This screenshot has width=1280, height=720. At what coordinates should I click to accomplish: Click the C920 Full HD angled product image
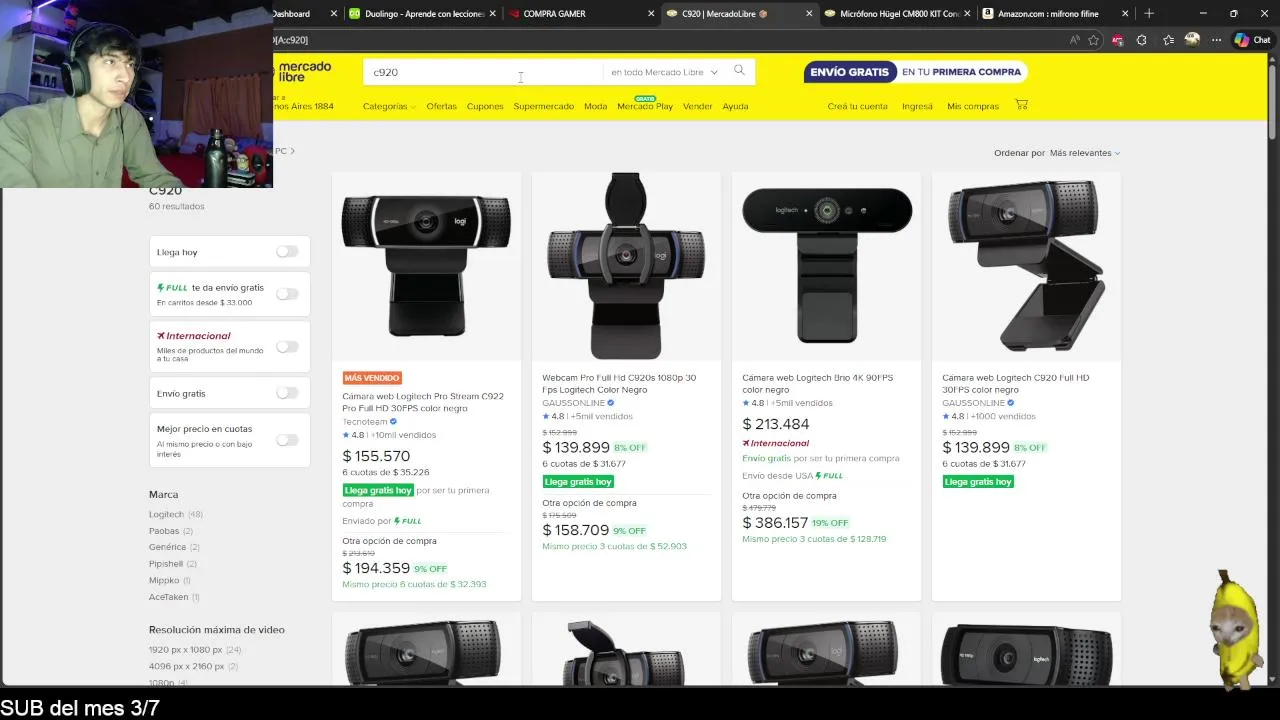1026,266
